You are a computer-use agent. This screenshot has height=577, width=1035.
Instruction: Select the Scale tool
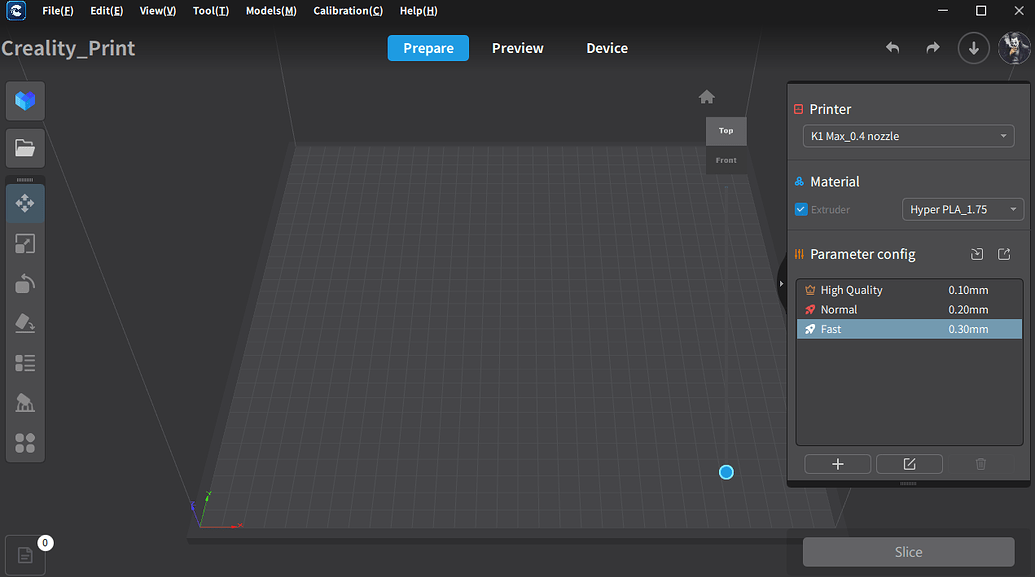coord(24,243)
